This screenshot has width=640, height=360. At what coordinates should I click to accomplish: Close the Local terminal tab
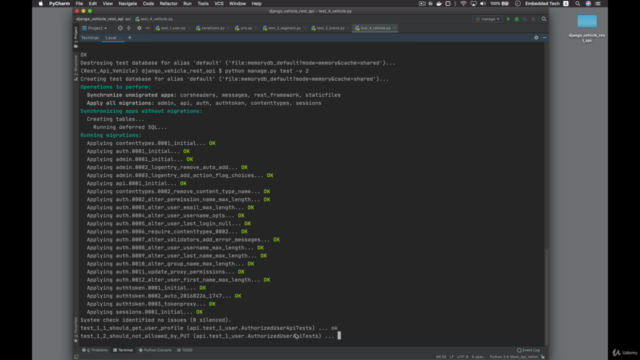[120, 38]
